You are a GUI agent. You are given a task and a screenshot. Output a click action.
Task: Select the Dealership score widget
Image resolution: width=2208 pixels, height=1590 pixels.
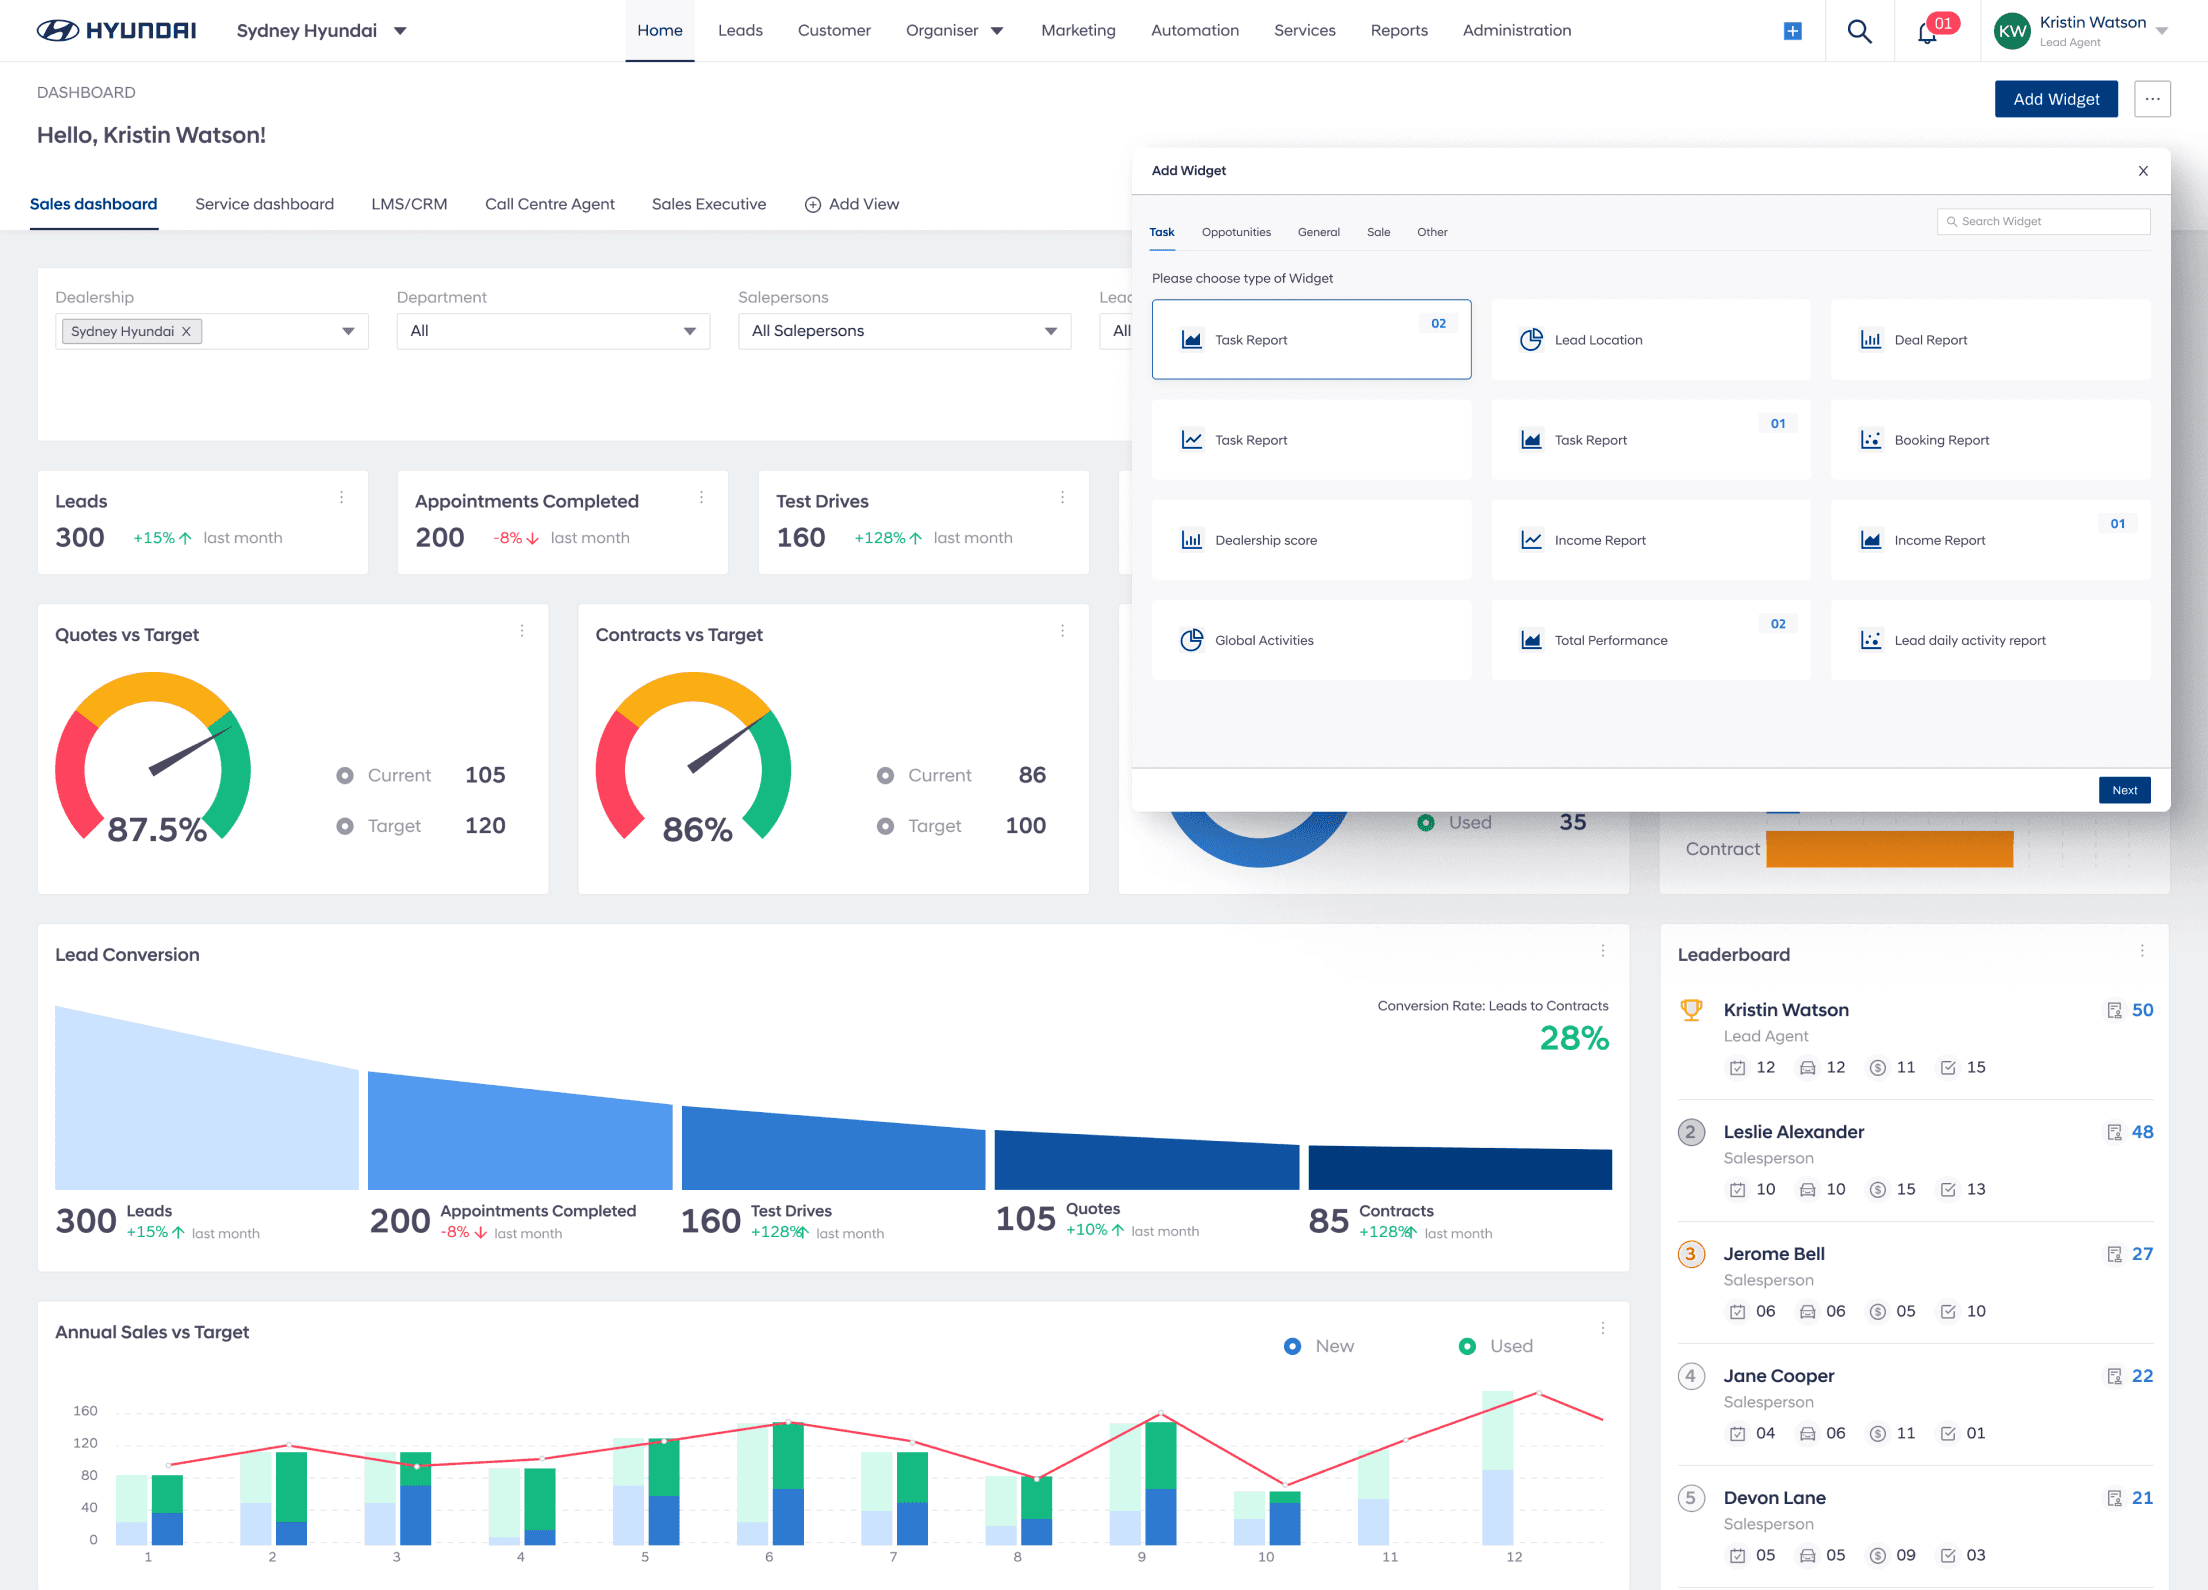(1311, 539)
